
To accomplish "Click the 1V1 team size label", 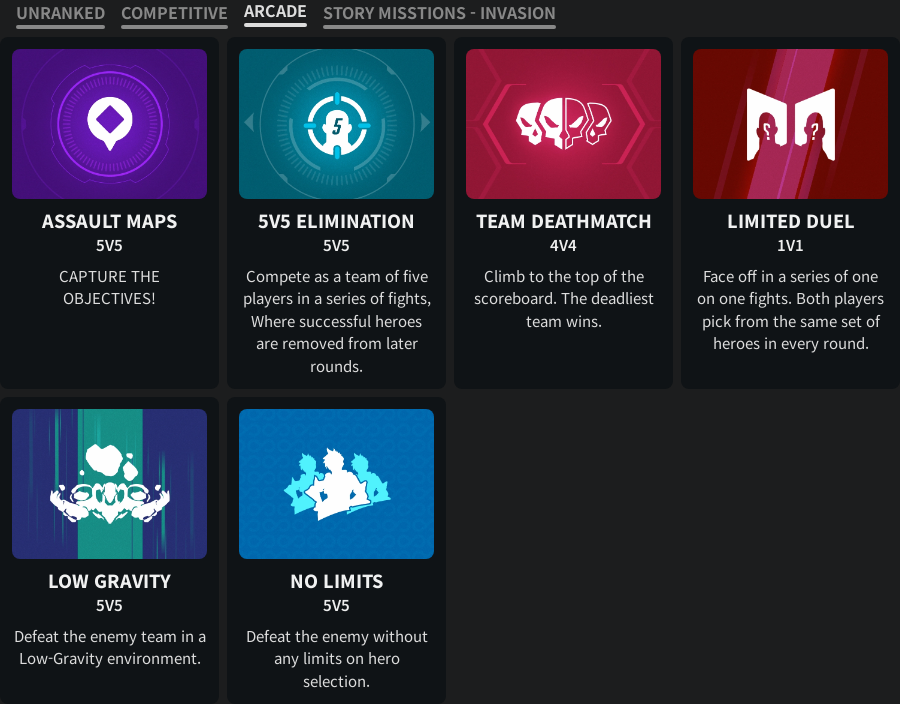I will (790, 246).
